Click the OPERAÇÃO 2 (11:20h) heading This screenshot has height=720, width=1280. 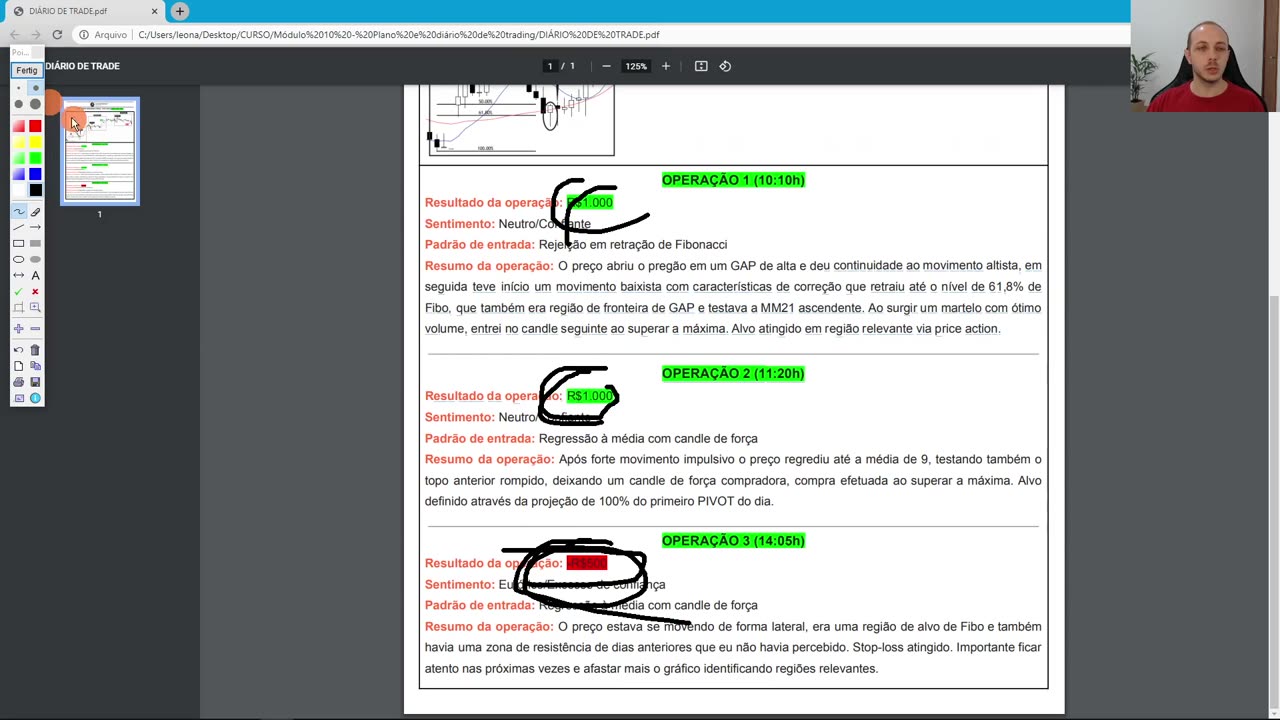point(733,373)
